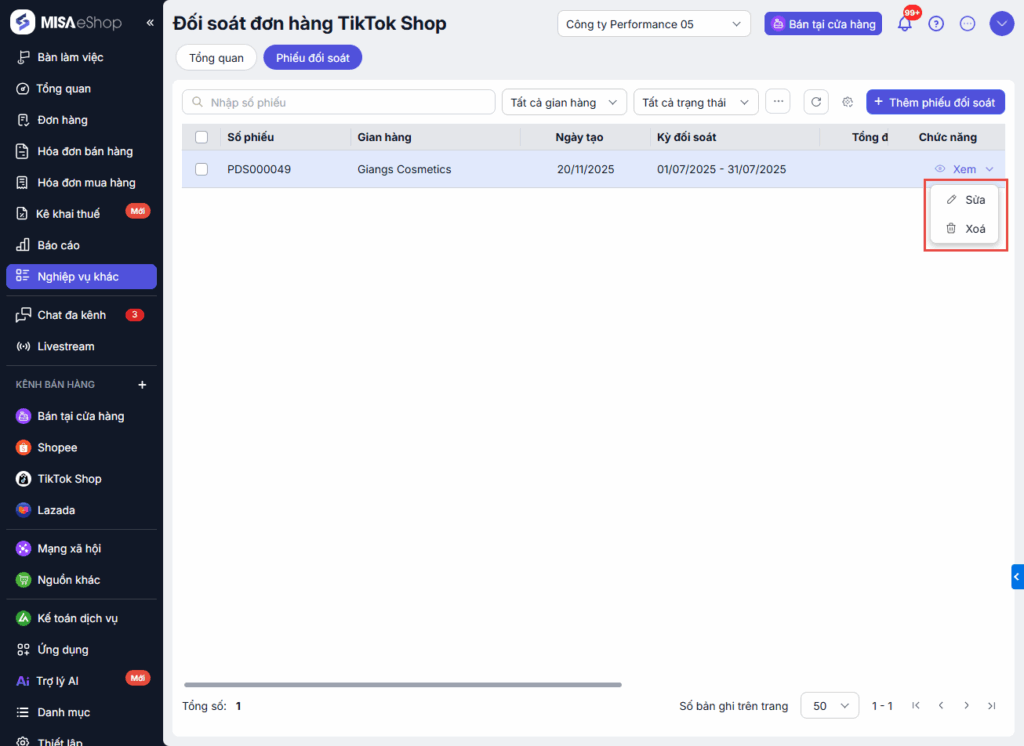Go to next page arrow
Viewport: 1024px width, 746px height.
[x=967, y=705]
